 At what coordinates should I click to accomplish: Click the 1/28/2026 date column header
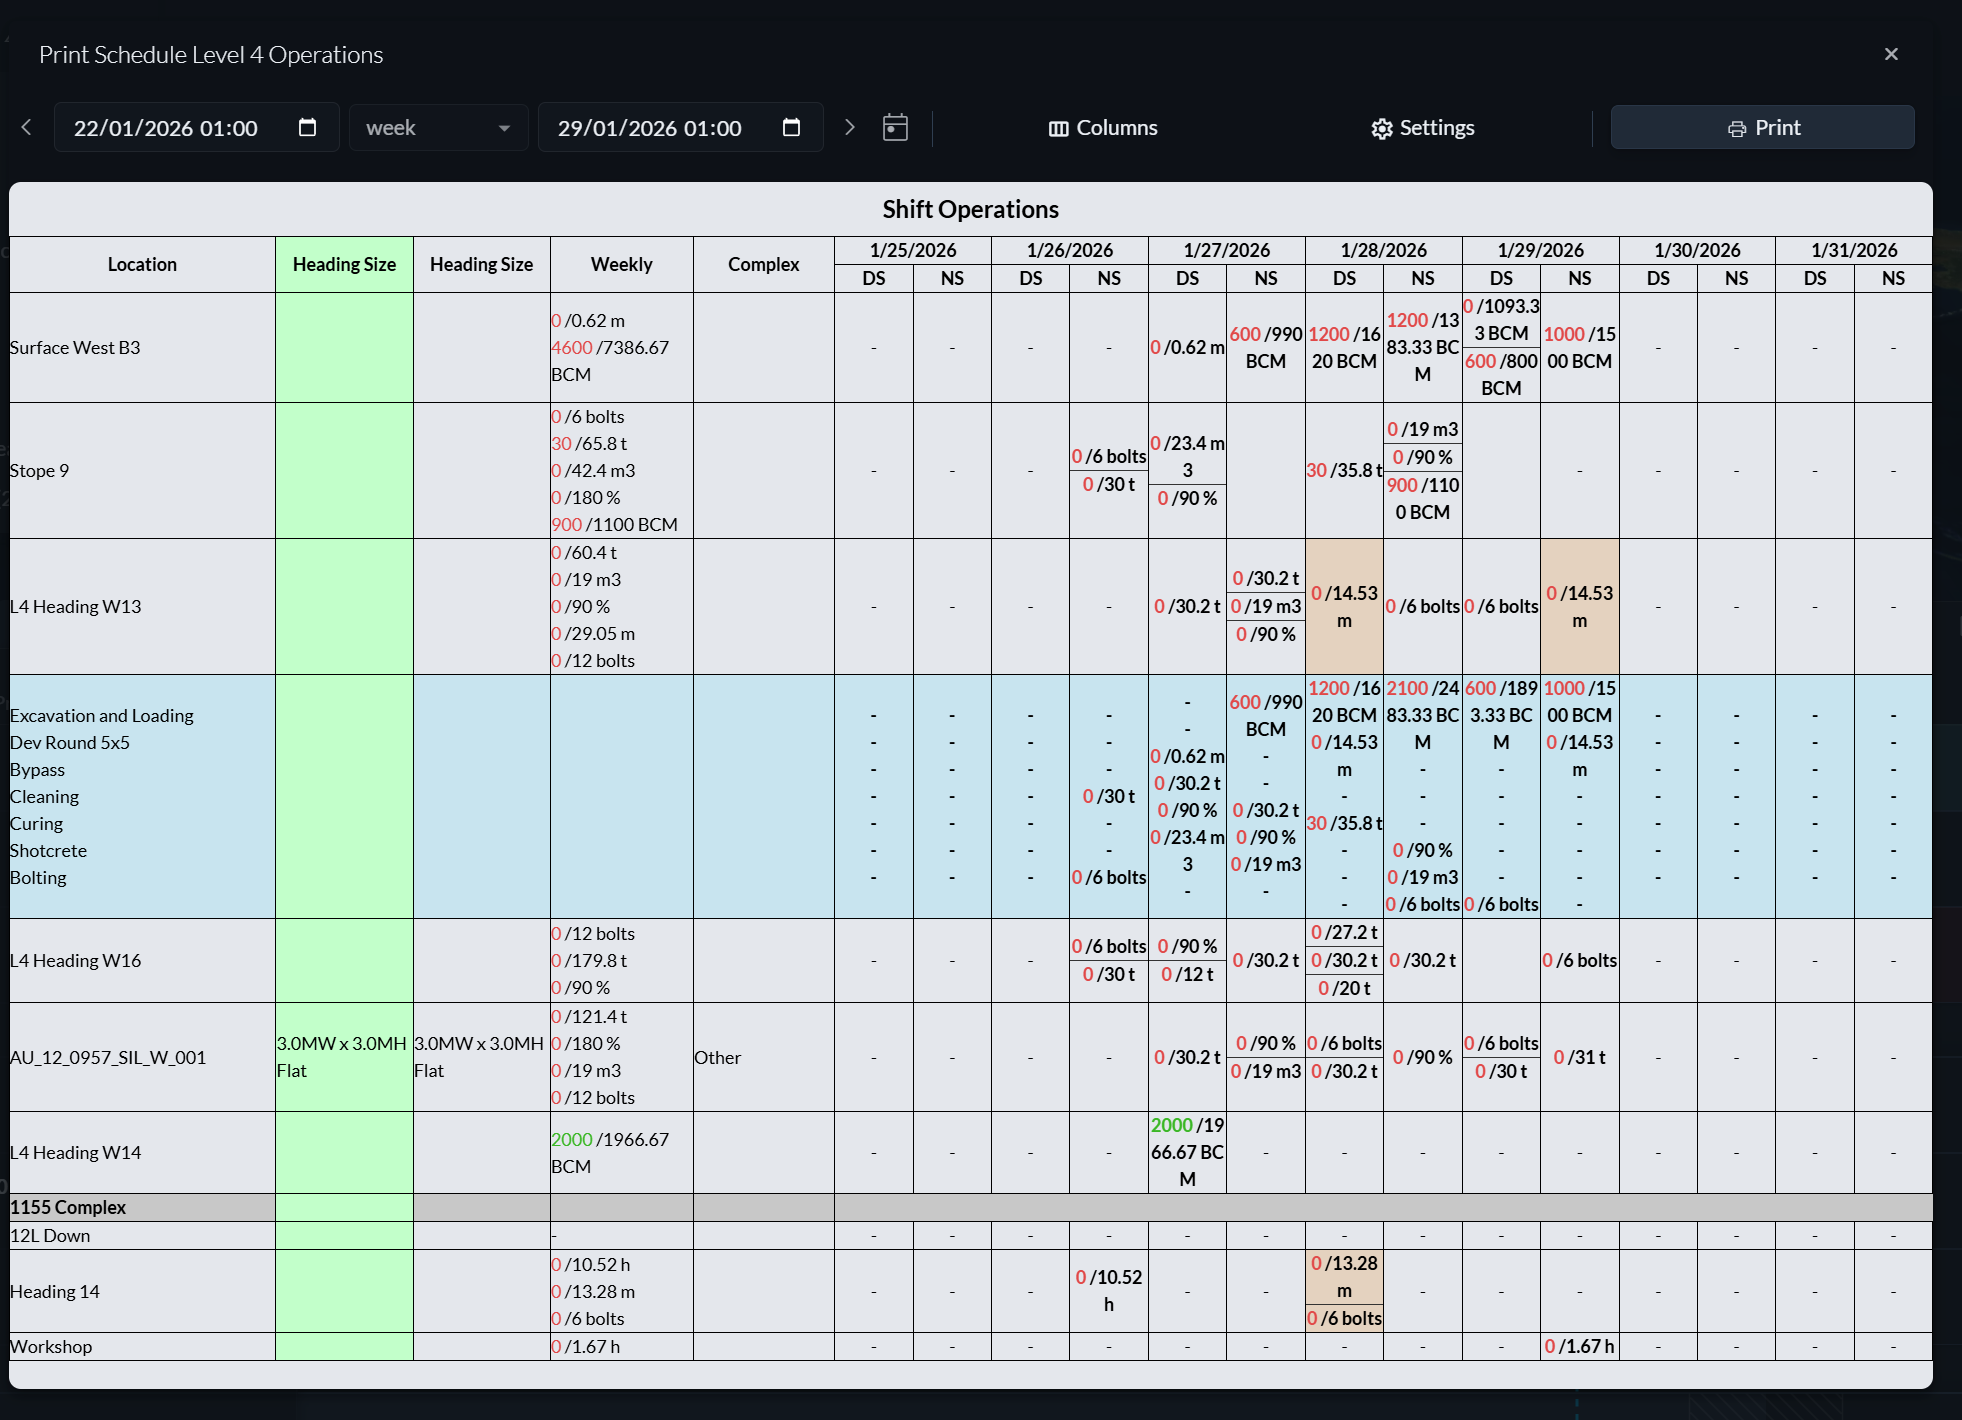pos(1383,250)
